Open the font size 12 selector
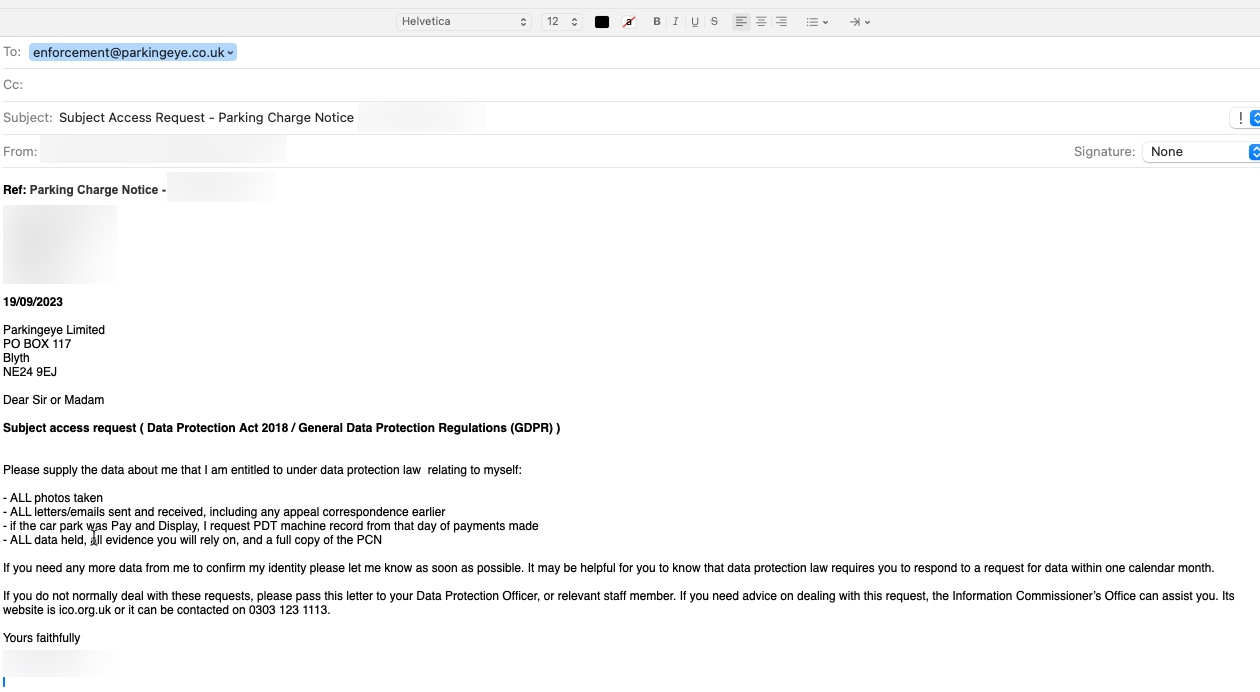The height and width of the screenshot is (692, 1260). (x=562, y=22)
